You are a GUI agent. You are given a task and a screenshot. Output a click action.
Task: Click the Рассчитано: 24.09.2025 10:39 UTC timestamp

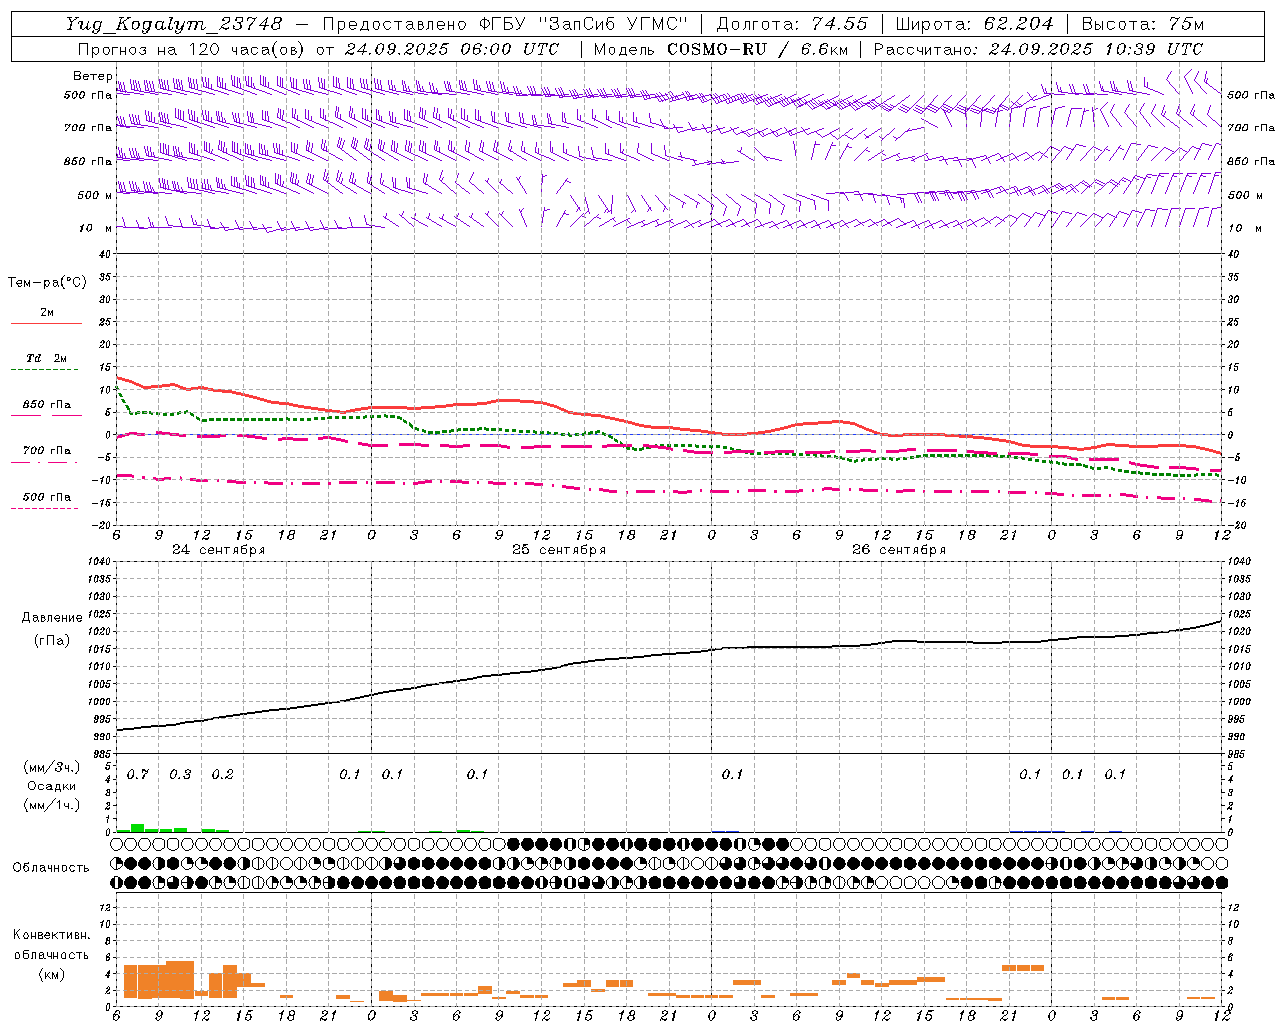tap(1038, 49)
